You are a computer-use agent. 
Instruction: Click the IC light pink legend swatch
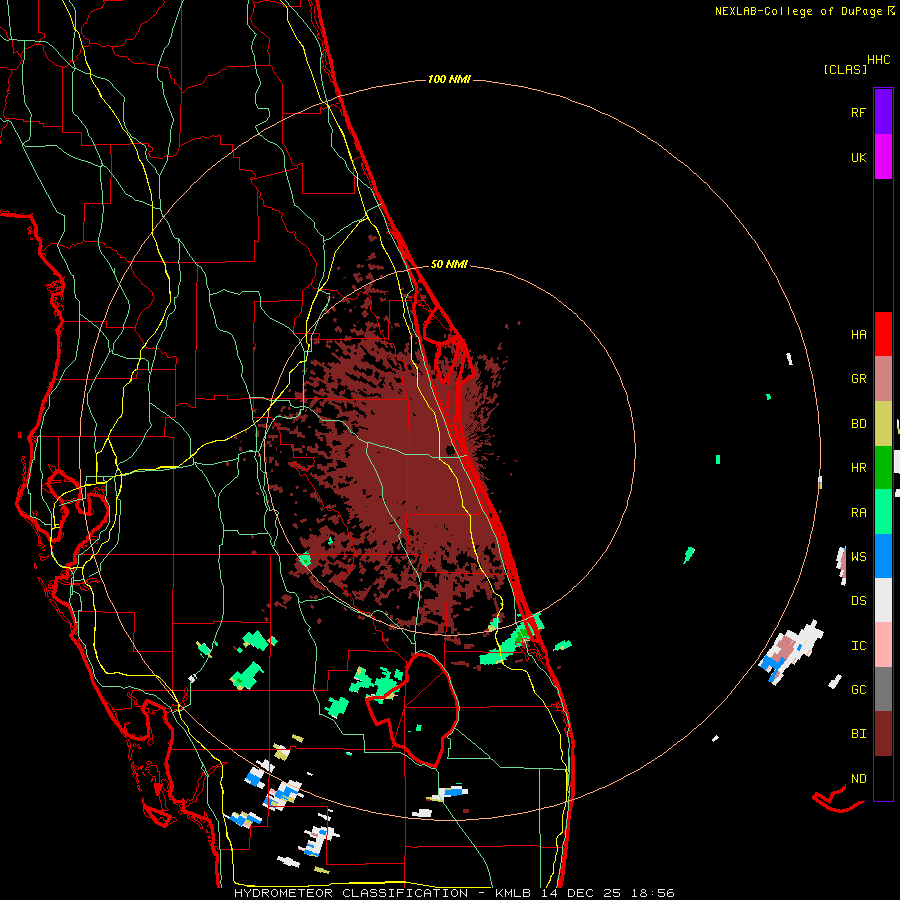[883, 645]
